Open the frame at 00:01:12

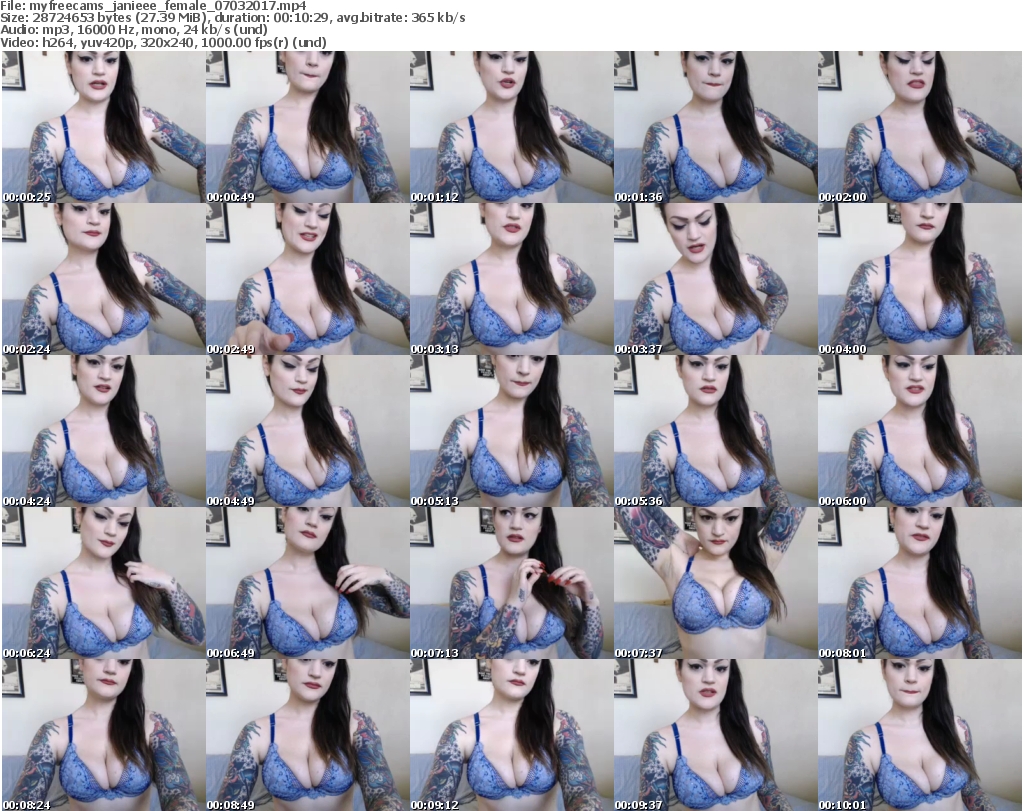pyautogui.click(x=511, y=127)
